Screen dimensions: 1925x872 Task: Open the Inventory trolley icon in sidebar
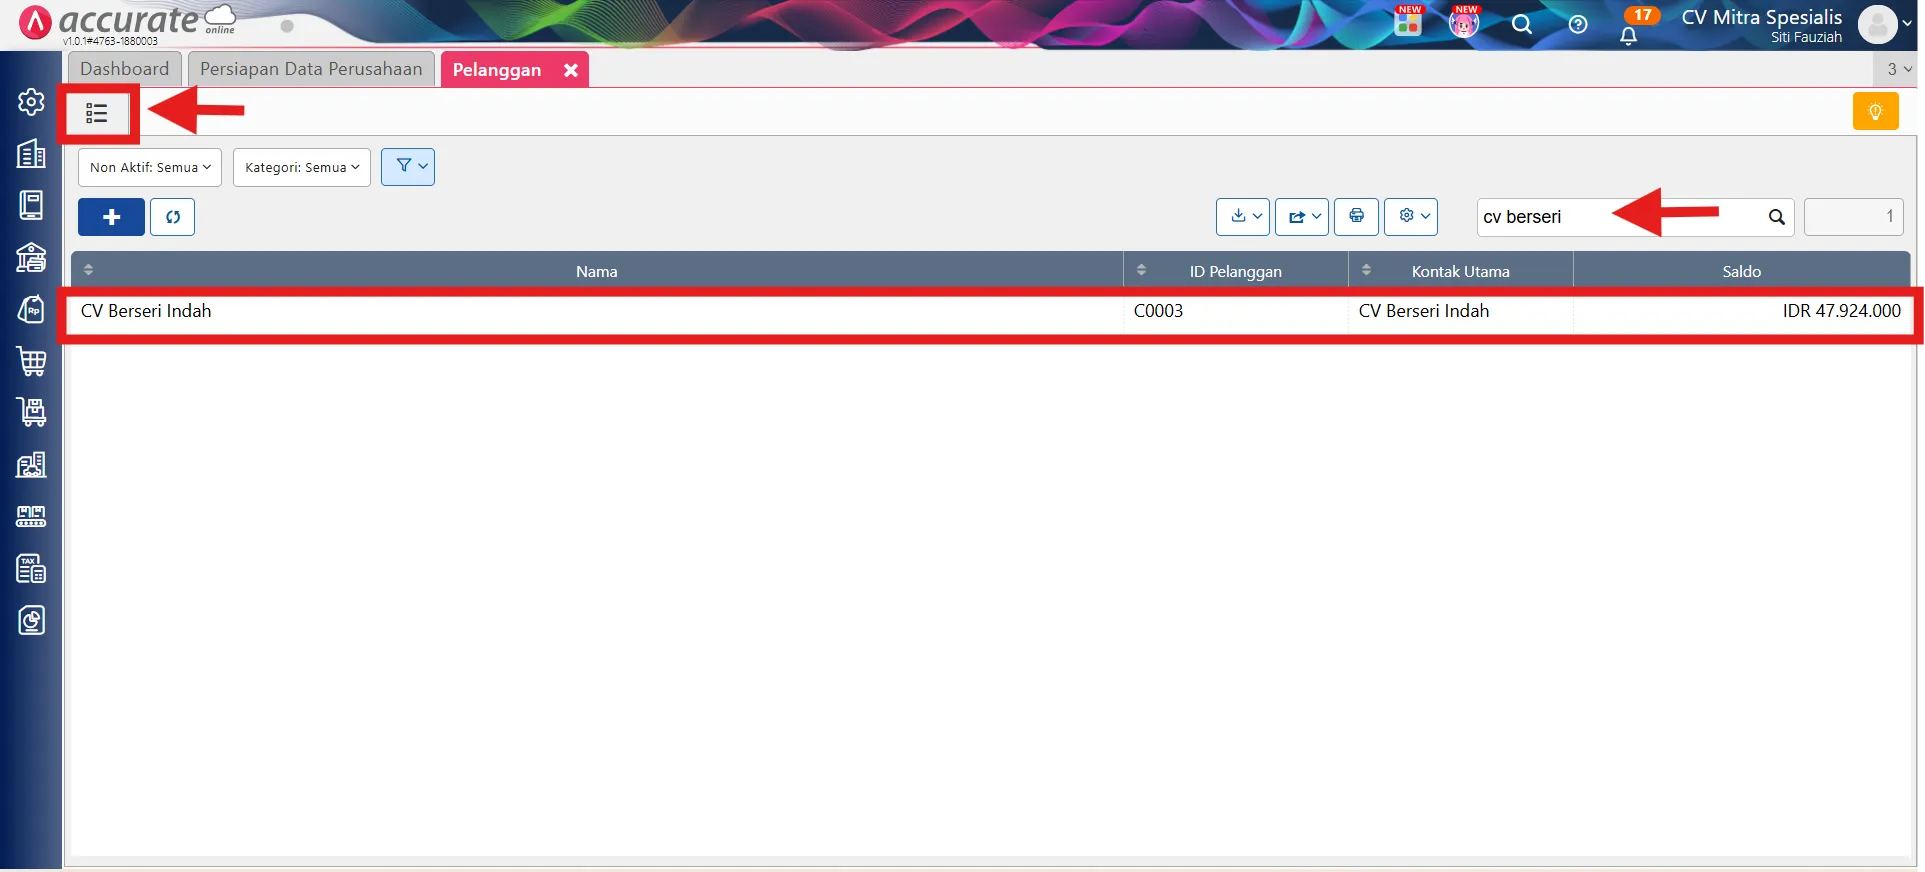click(31, 412)
